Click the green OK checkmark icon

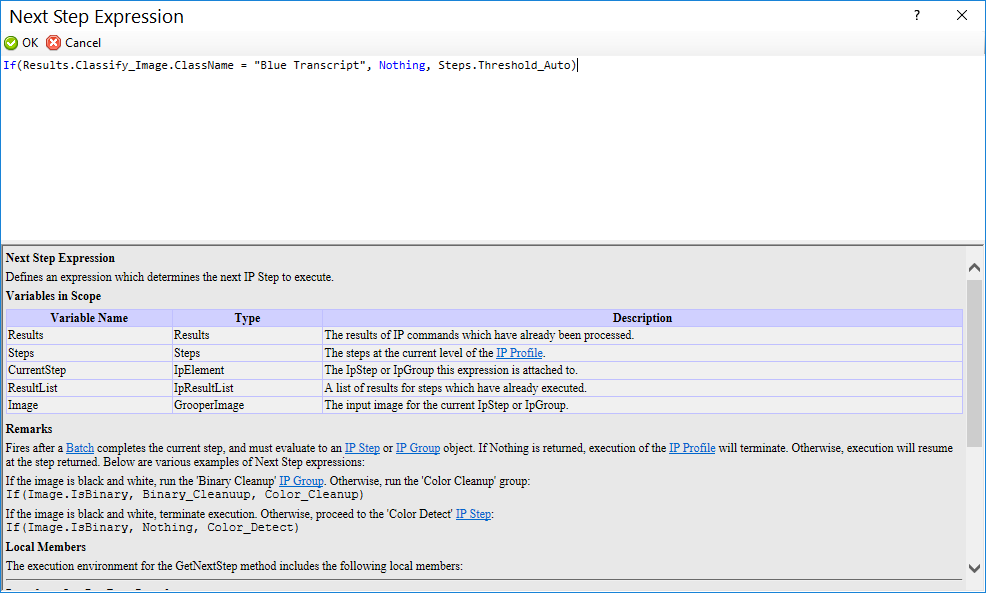point(11,43)
